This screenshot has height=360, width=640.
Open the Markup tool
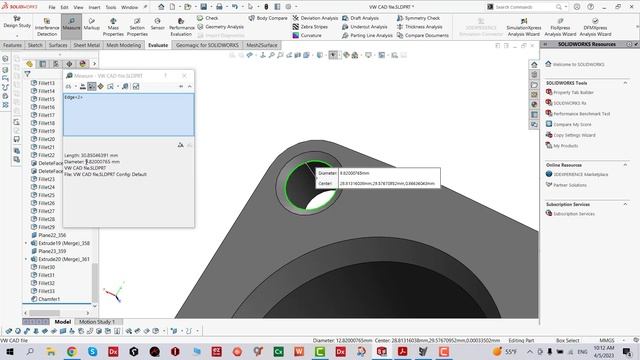coord(91,24)
